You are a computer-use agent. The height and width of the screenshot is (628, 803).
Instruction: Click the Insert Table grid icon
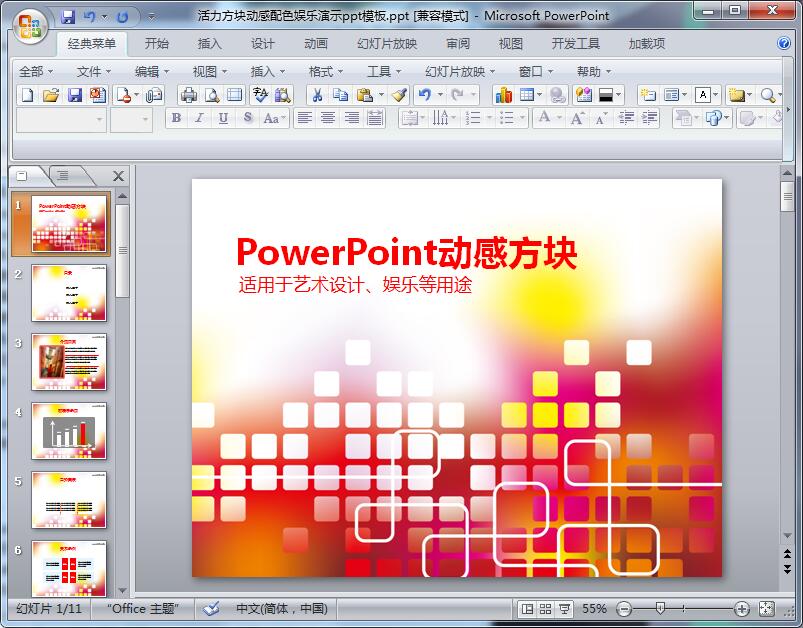526,95
